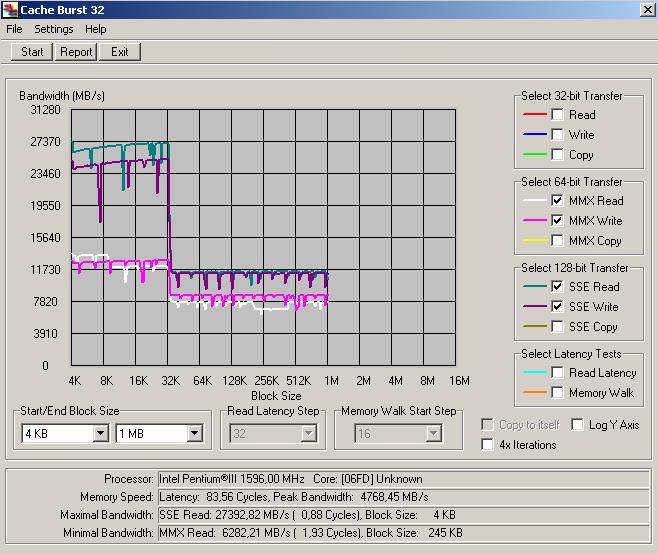
Task: Click the teal SSE Read line swatch
Action: (x=535, y=286)
